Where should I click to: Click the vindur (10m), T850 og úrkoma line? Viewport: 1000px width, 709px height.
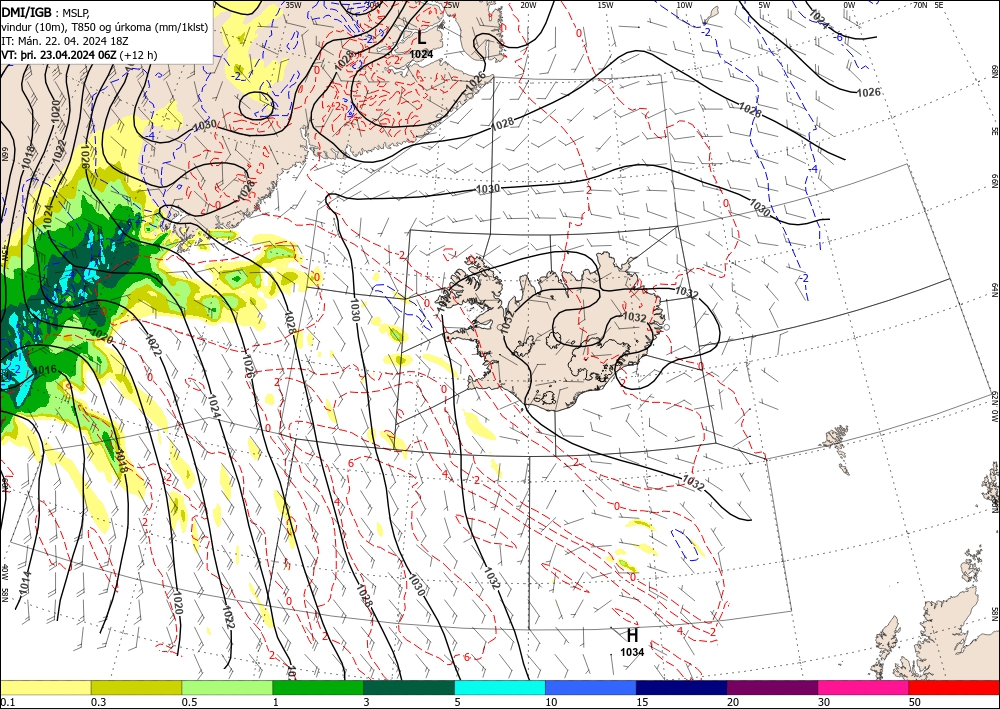pos(104,26)
